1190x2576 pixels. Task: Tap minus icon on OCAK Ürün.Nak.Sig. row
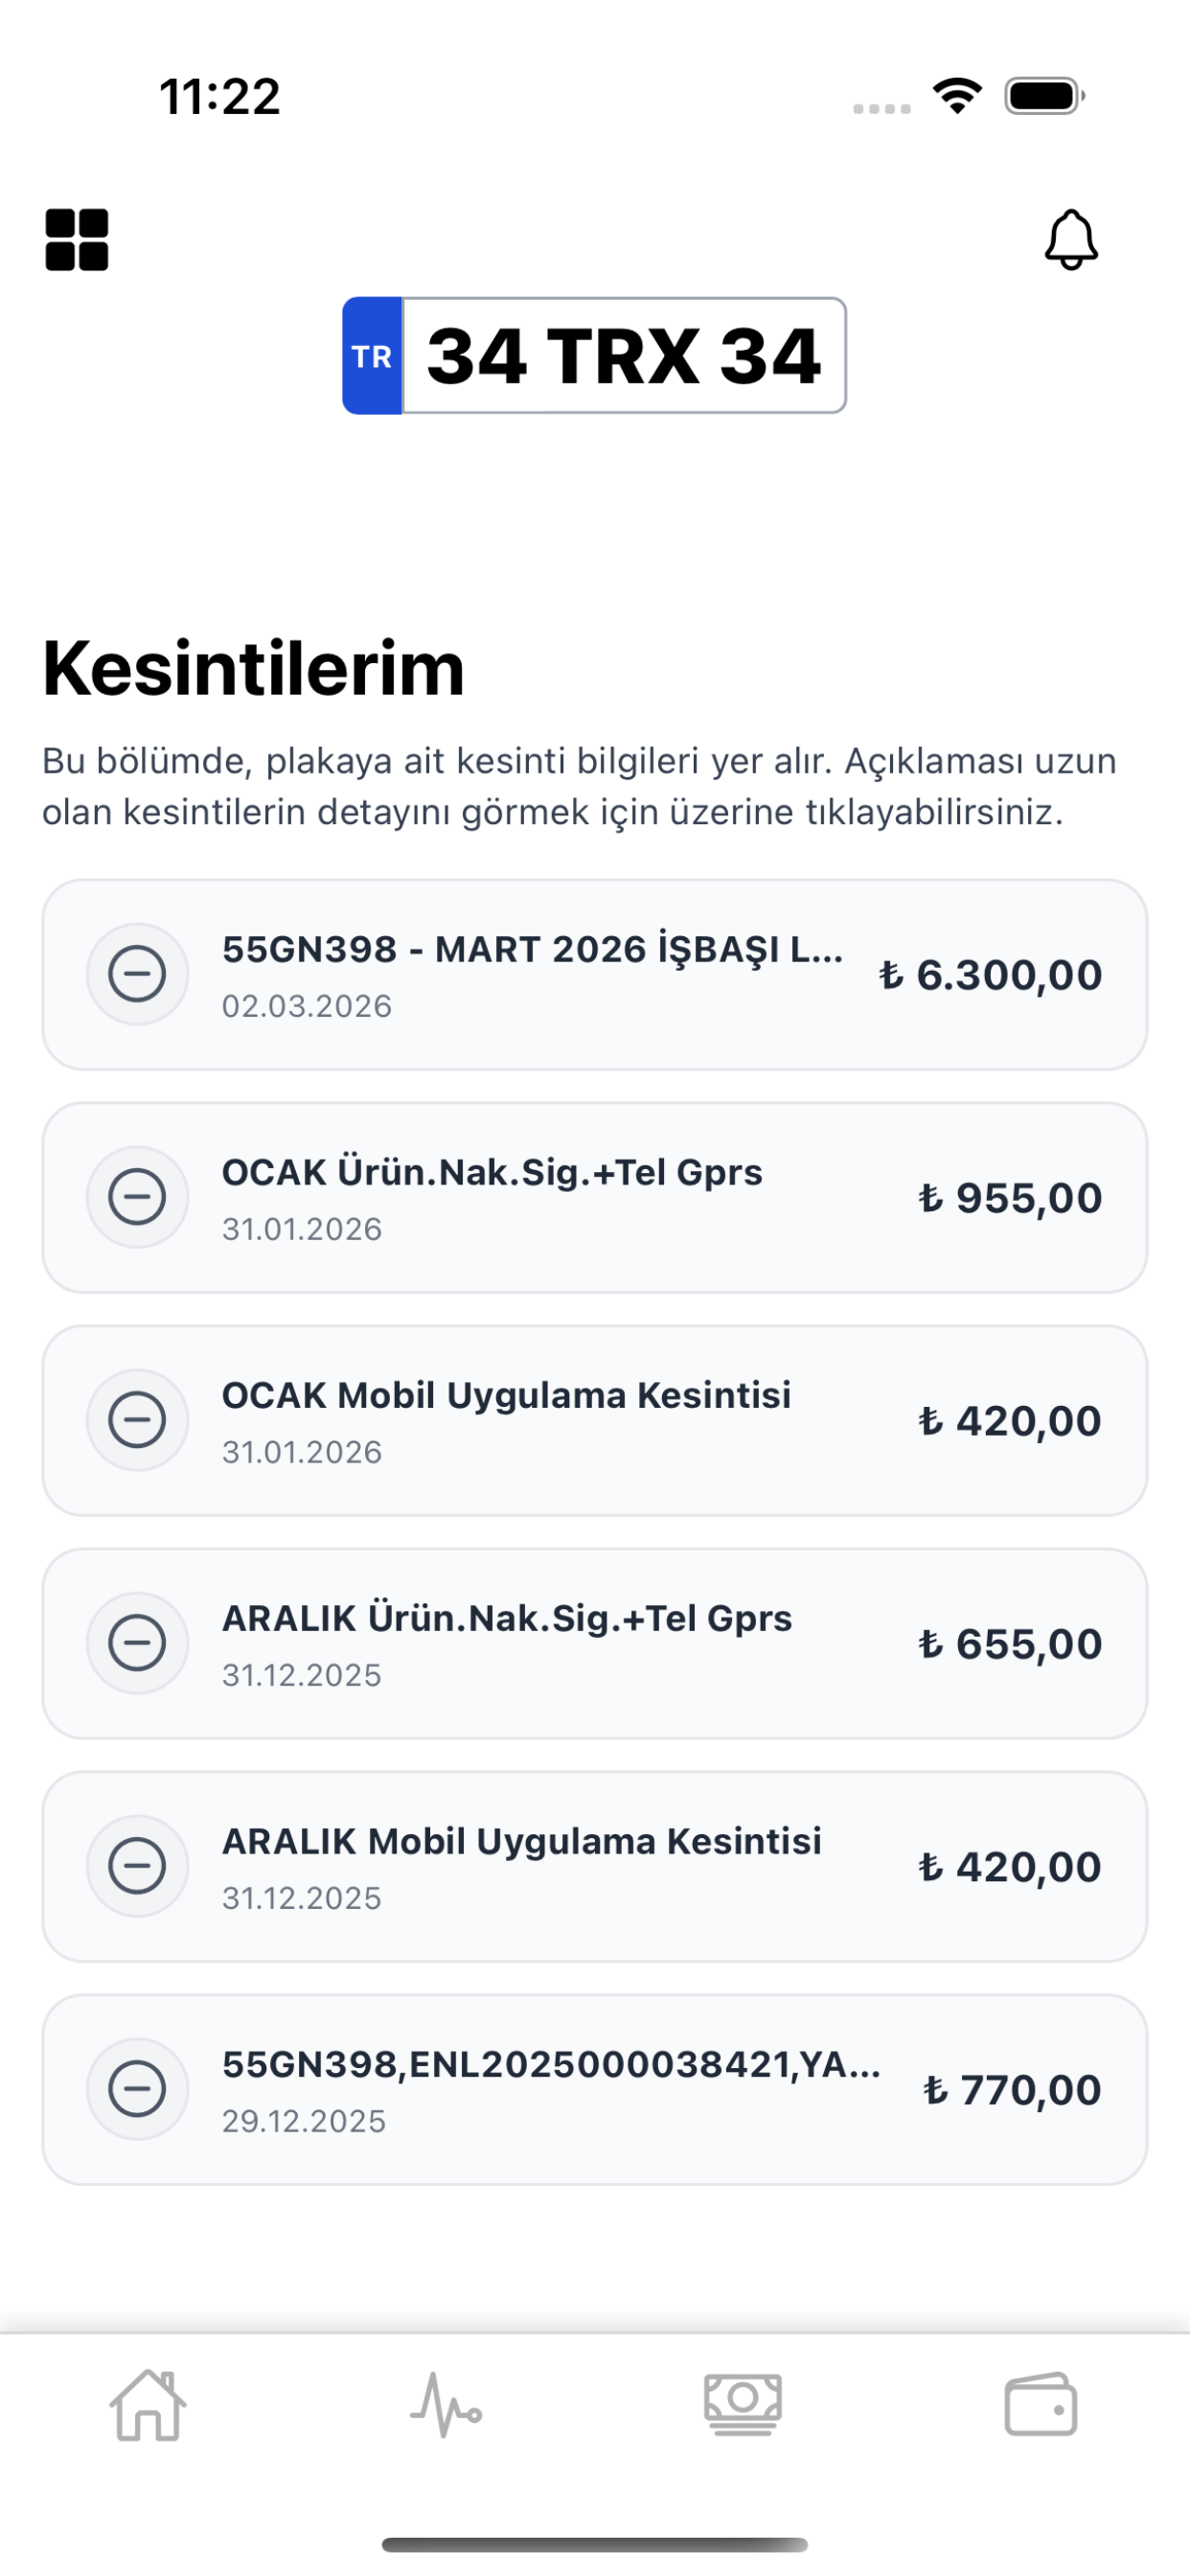click(137, 1197)
